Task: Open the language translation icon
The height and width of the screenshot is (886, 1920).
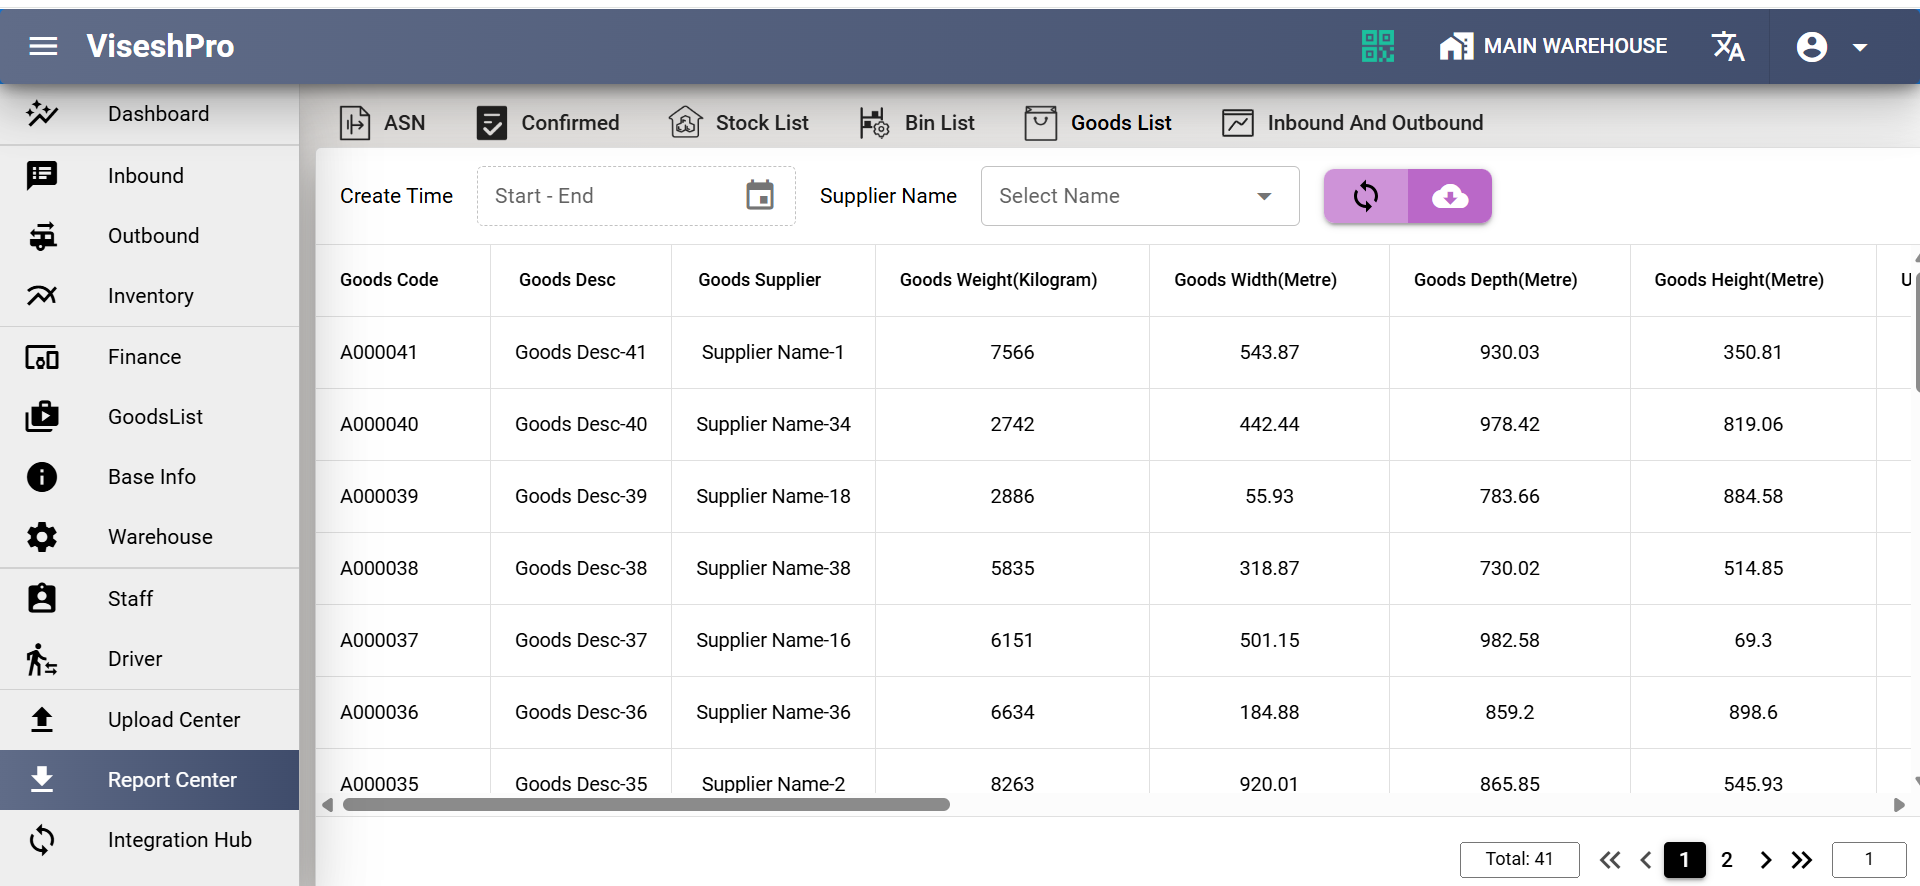Action: coord(1727,46)
